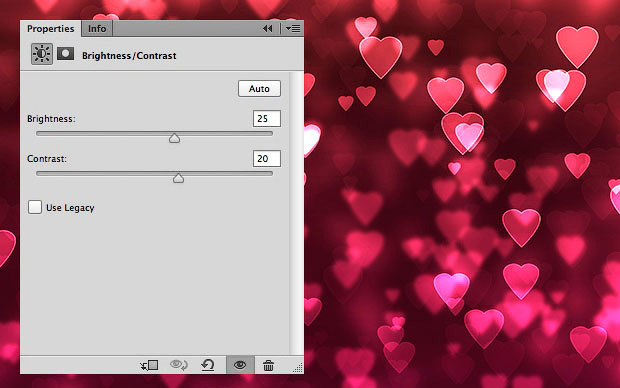620x388 pixels.
Task: Click the Brightness label text
Action: click(51, 119)
